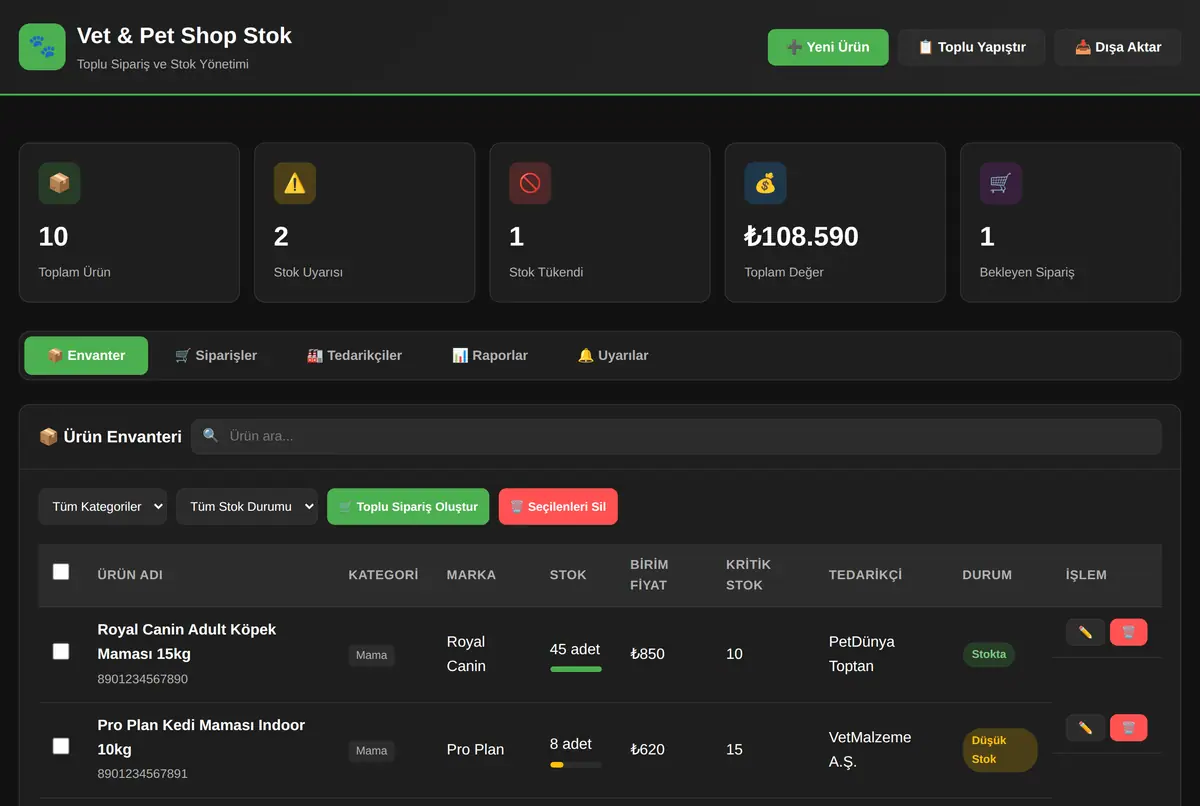This screenshot has width=1200, height=806.
Task: Focus the Ürün ara search field
Action: 676,436
